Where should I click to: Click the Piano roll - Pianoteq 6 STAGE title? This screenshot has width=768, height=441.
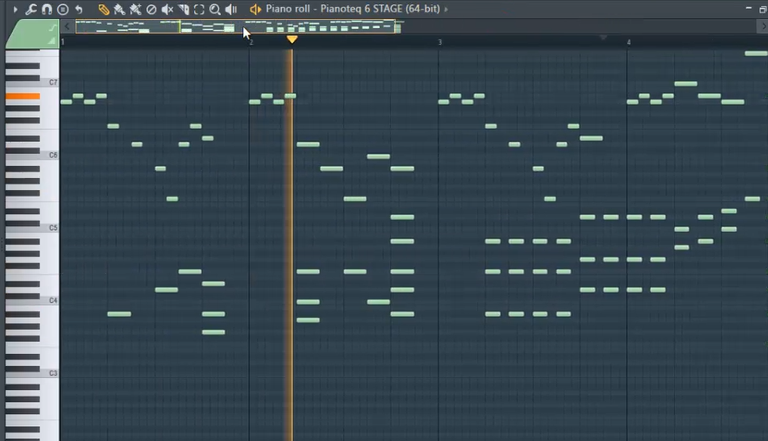coord(353,9)
